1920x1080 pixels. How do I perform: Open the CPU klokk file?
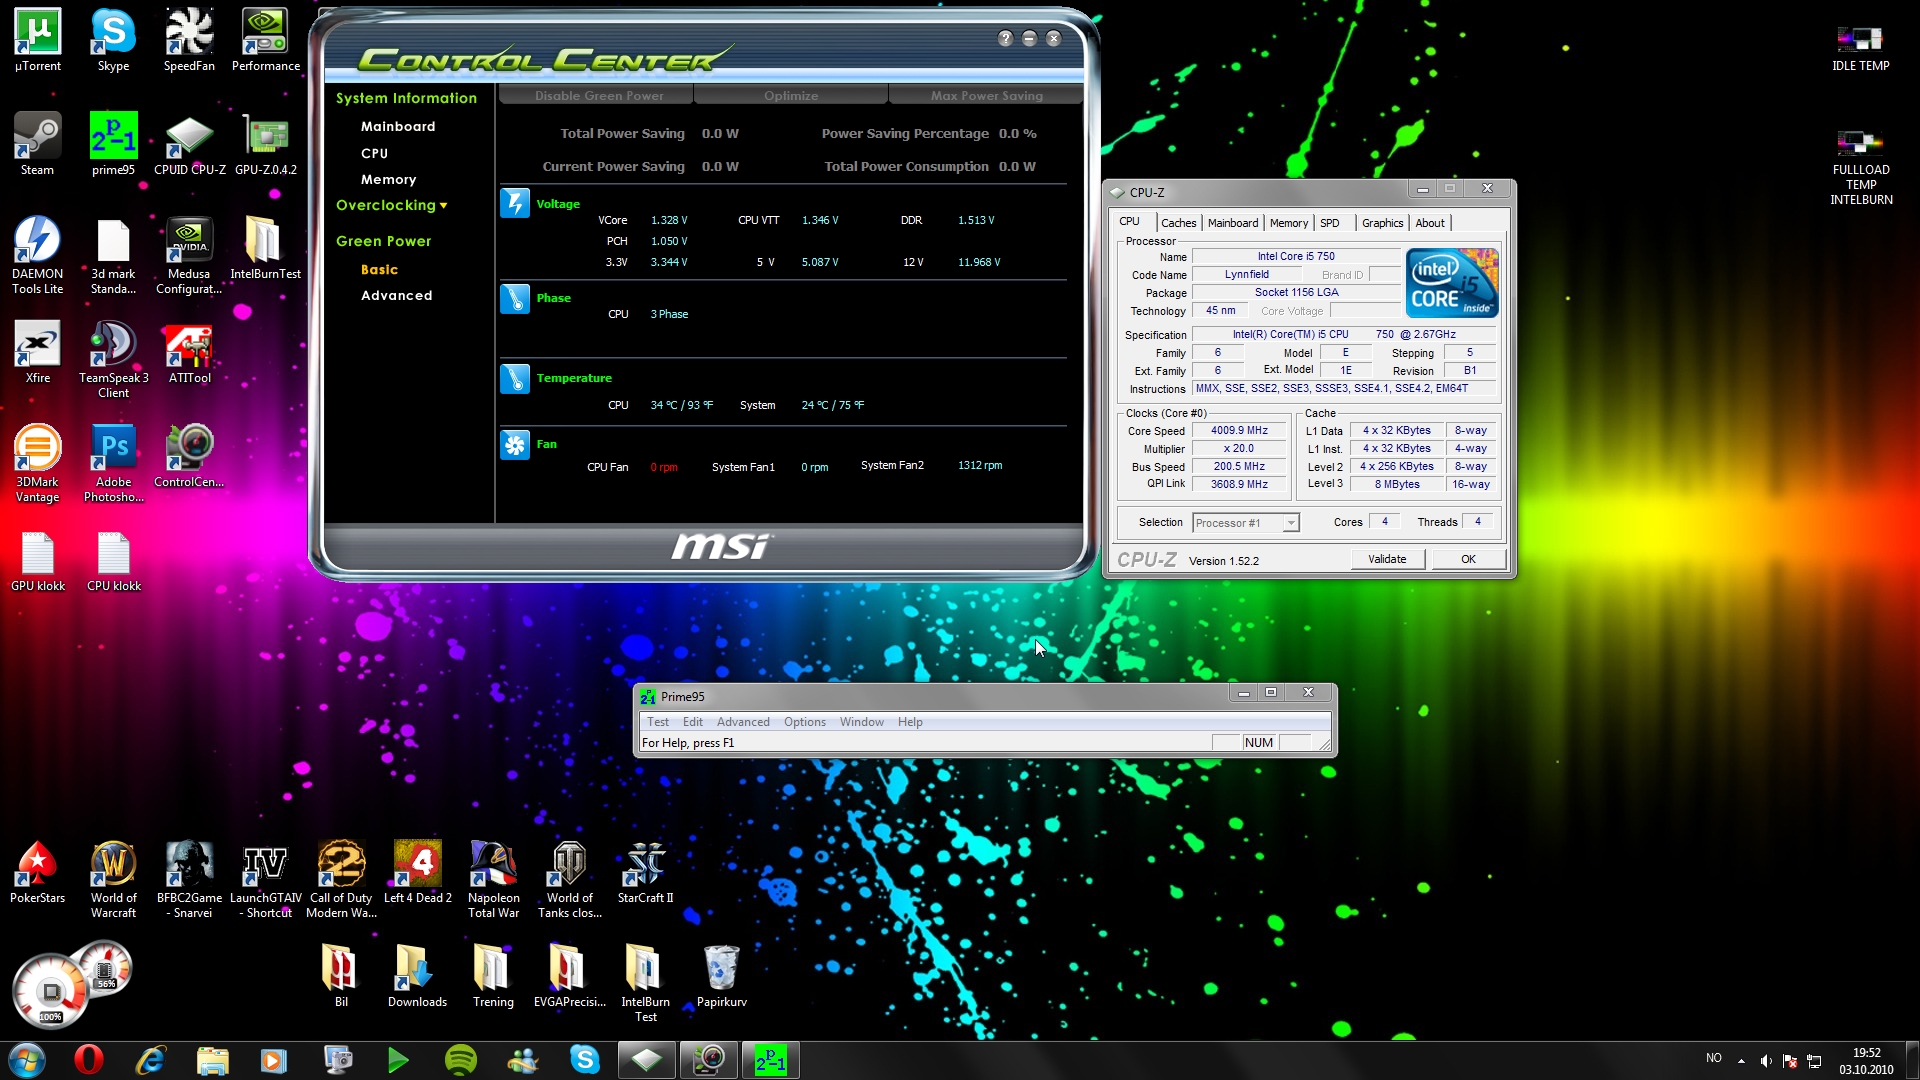(113, 560)
